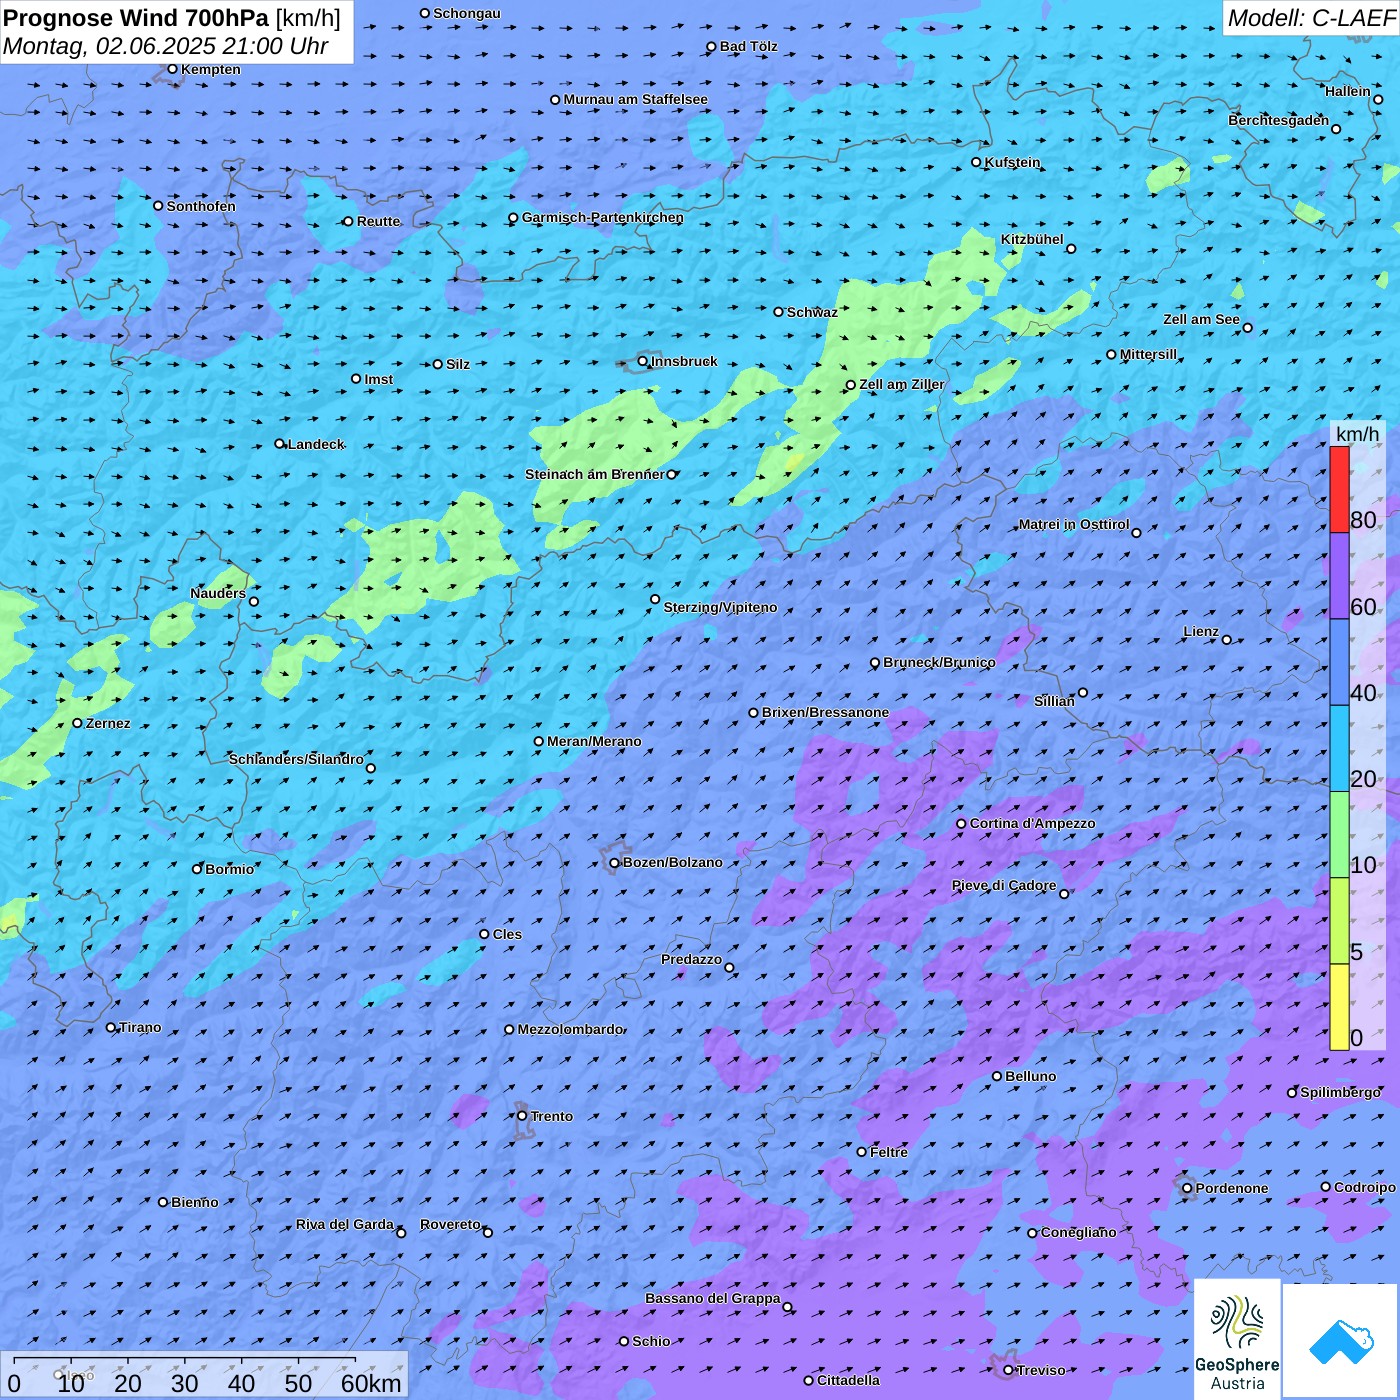Image resolution: width=1400 pixels, height=1400 pixels.
Task: Click the 'Bassano del Grappa' label
Action: point(712,1298)
